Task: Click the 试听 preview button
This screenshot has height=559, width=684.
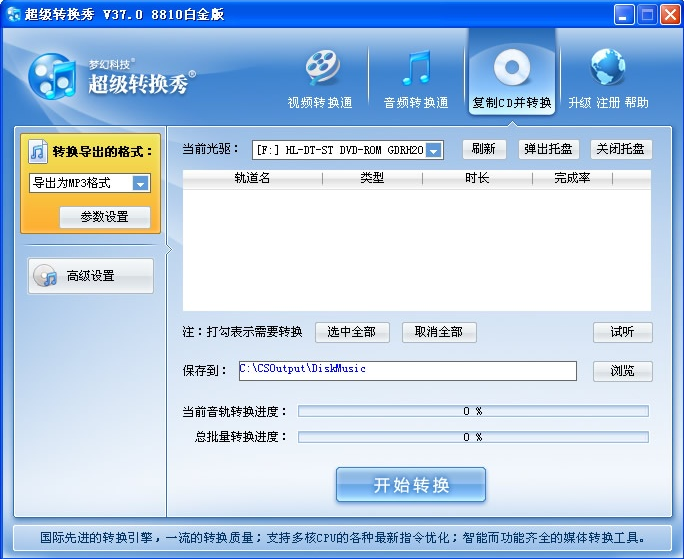Action: [x=622, y=333]
